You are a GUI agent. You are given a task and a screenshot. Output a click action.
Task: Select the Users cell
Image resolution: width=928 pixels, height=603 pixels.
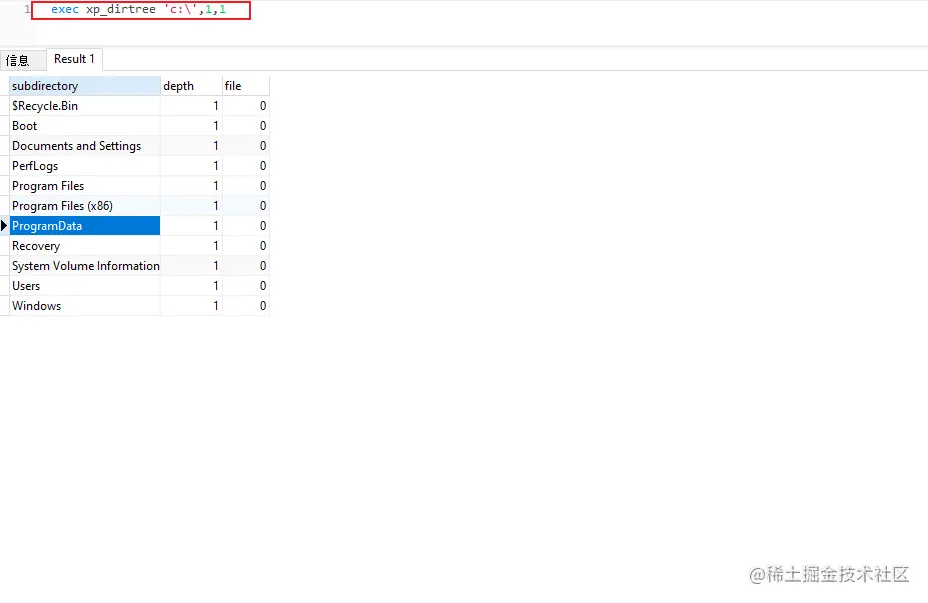[x=85, y=286]
